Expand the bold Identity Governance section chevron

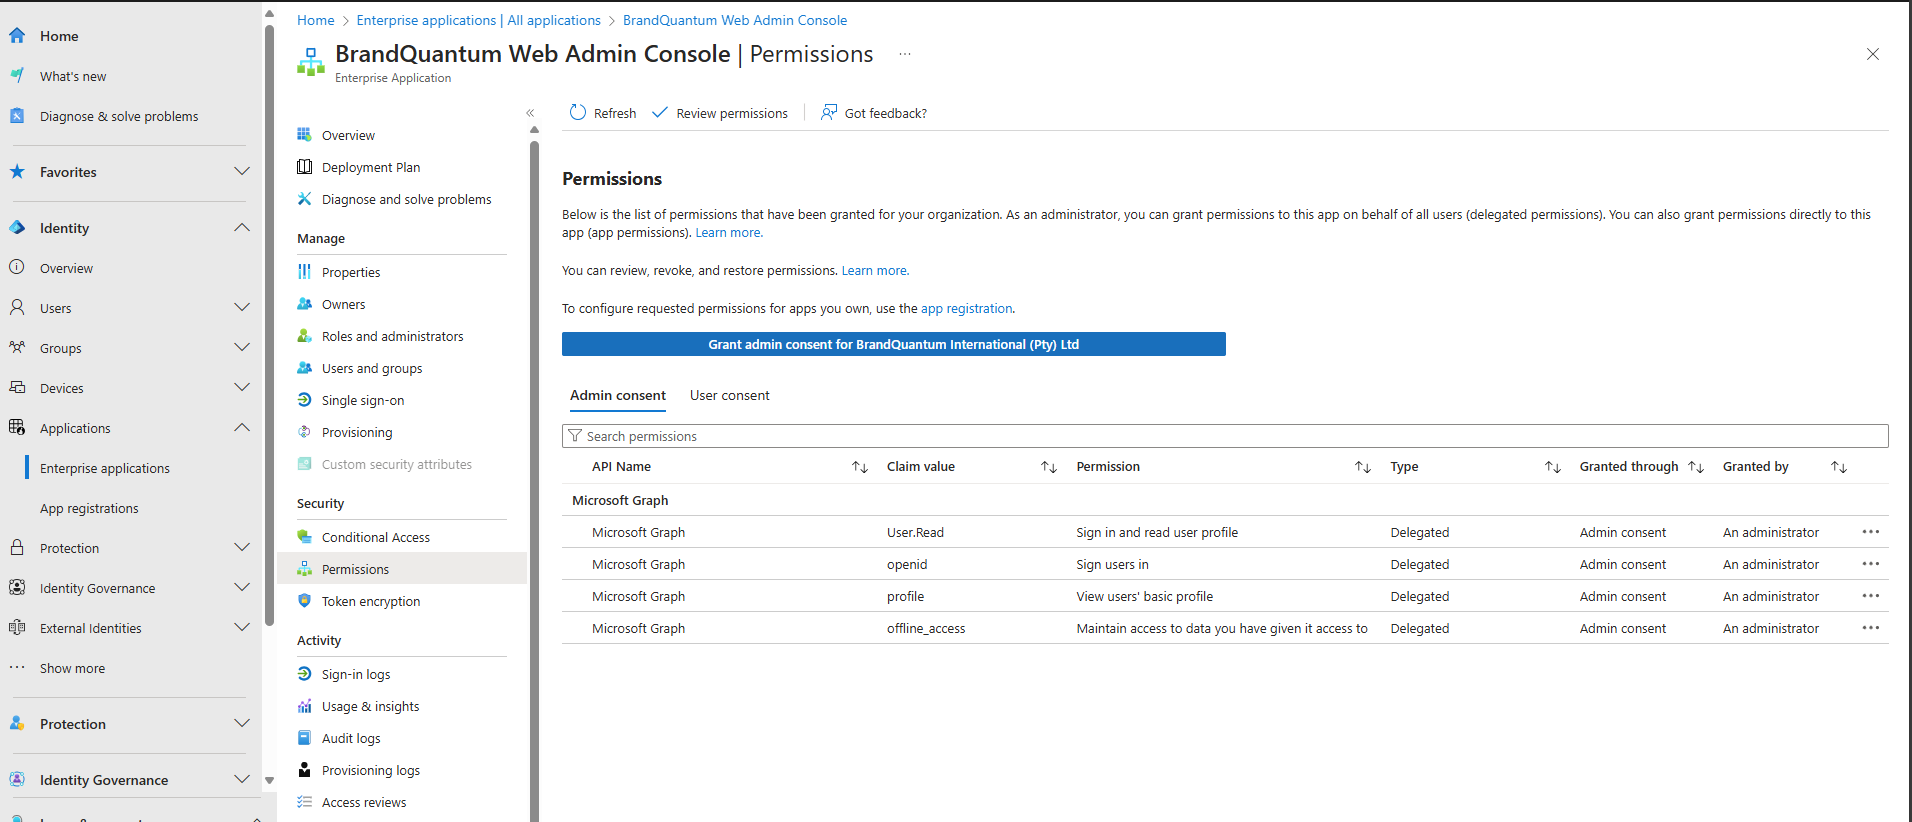[x=242, y=779]
